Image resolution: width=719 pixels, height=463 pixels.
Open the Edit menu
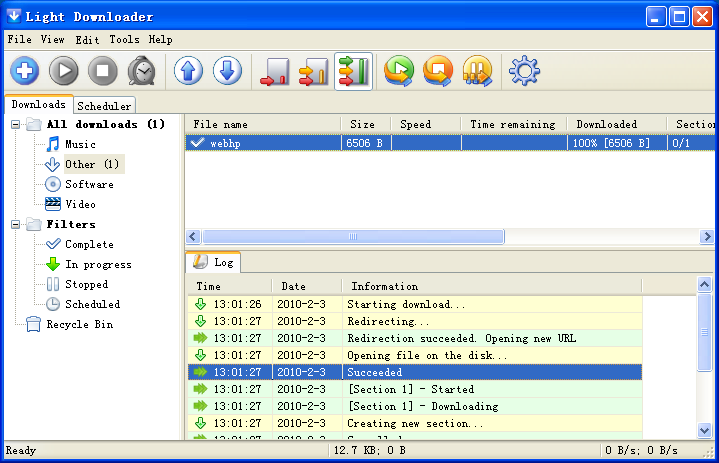(x=87, y=39)
